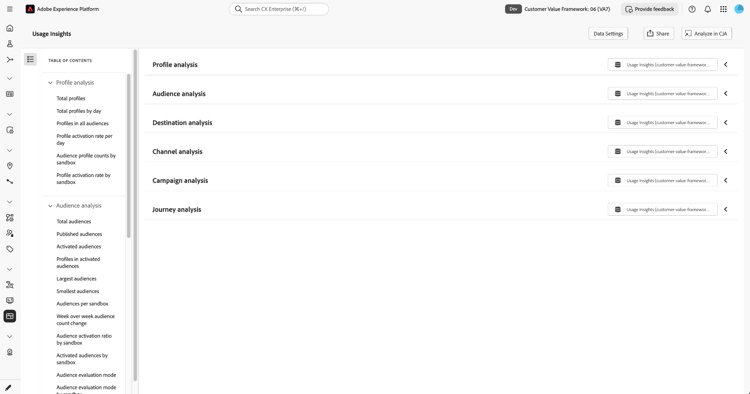Jump to Profiles in all audiences
Screen dimensions: 750x394
point(82,123)
